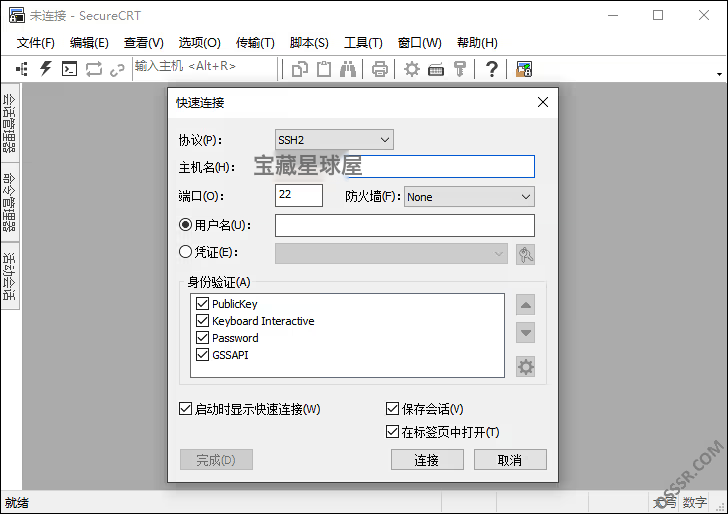Move authentication method down with arrow button
Screen dimensions: 728x514
coord(526,333)
